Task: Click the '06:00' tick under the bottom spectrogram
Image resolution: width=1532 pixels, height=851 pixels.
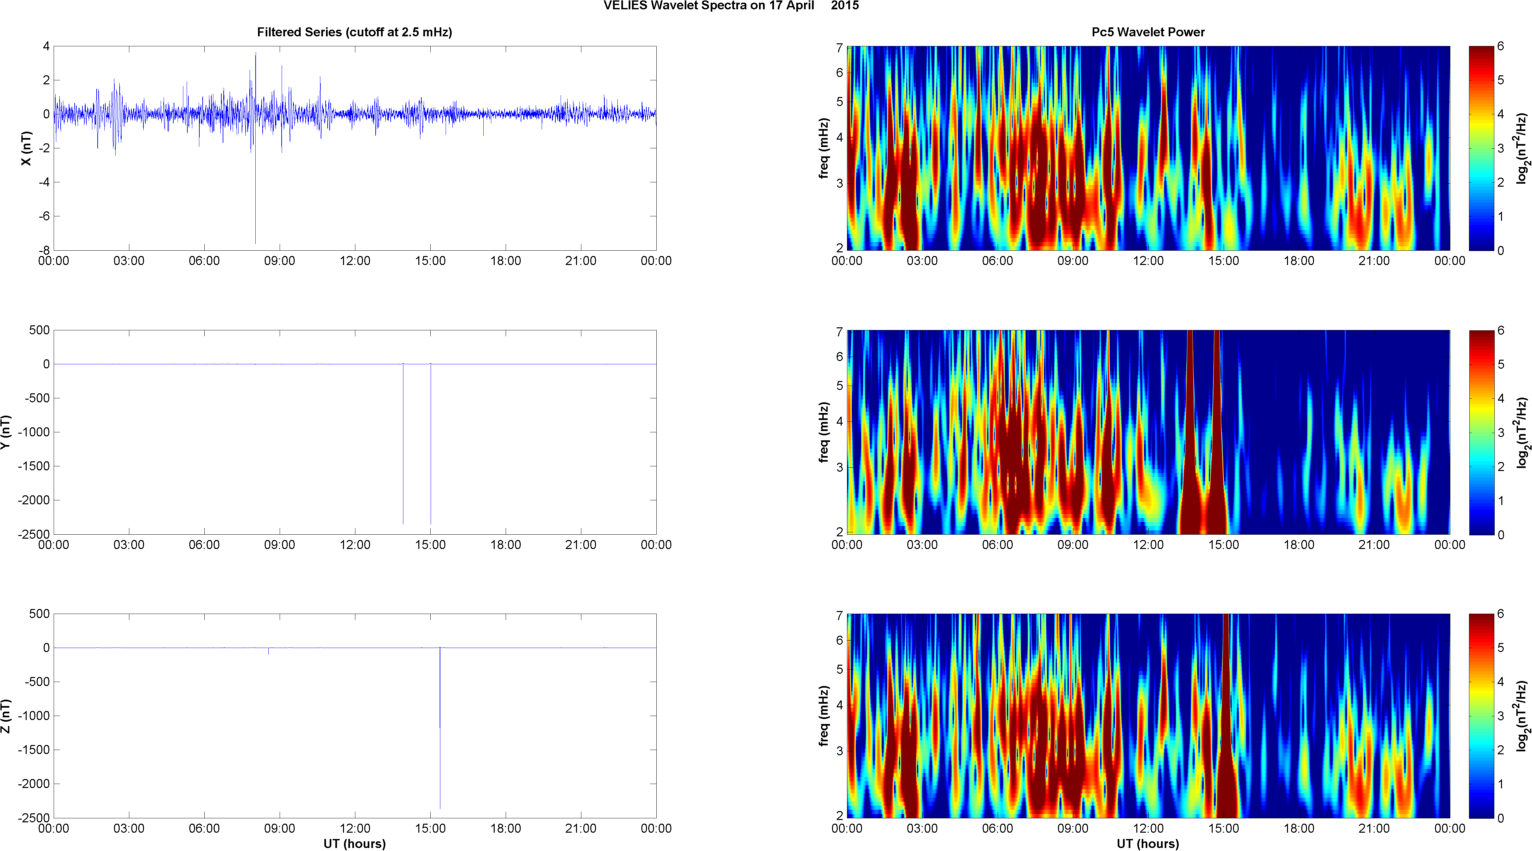Action: pyautogui.click(x=998, y=828)
